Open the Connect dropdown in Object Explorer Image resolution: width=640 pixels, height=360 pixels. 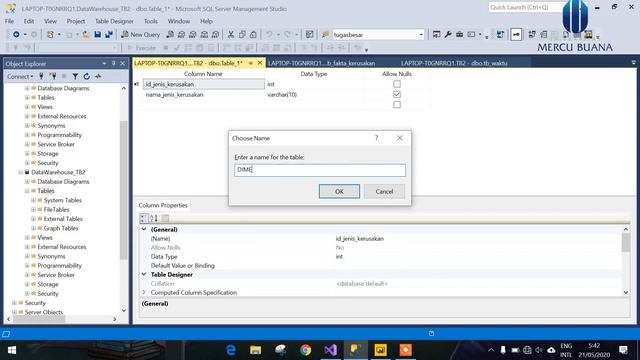coord(20,76)
